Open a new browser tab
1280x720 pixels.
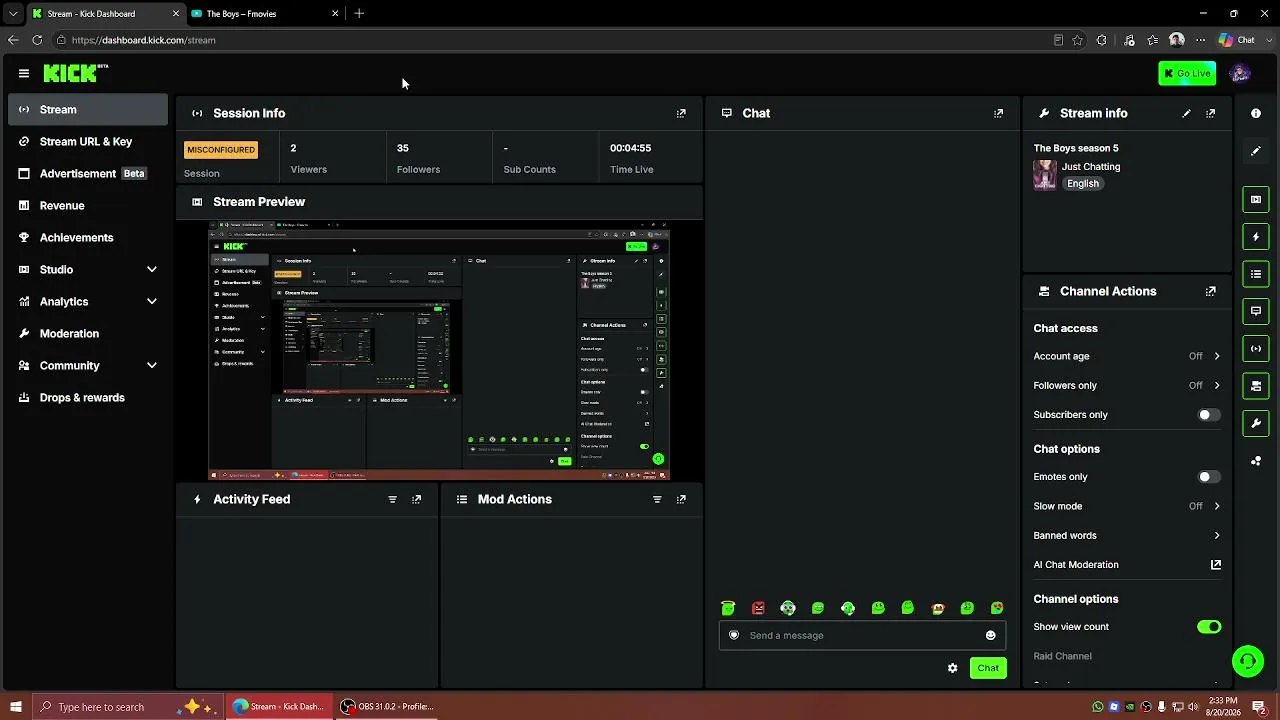coord(359,14)
